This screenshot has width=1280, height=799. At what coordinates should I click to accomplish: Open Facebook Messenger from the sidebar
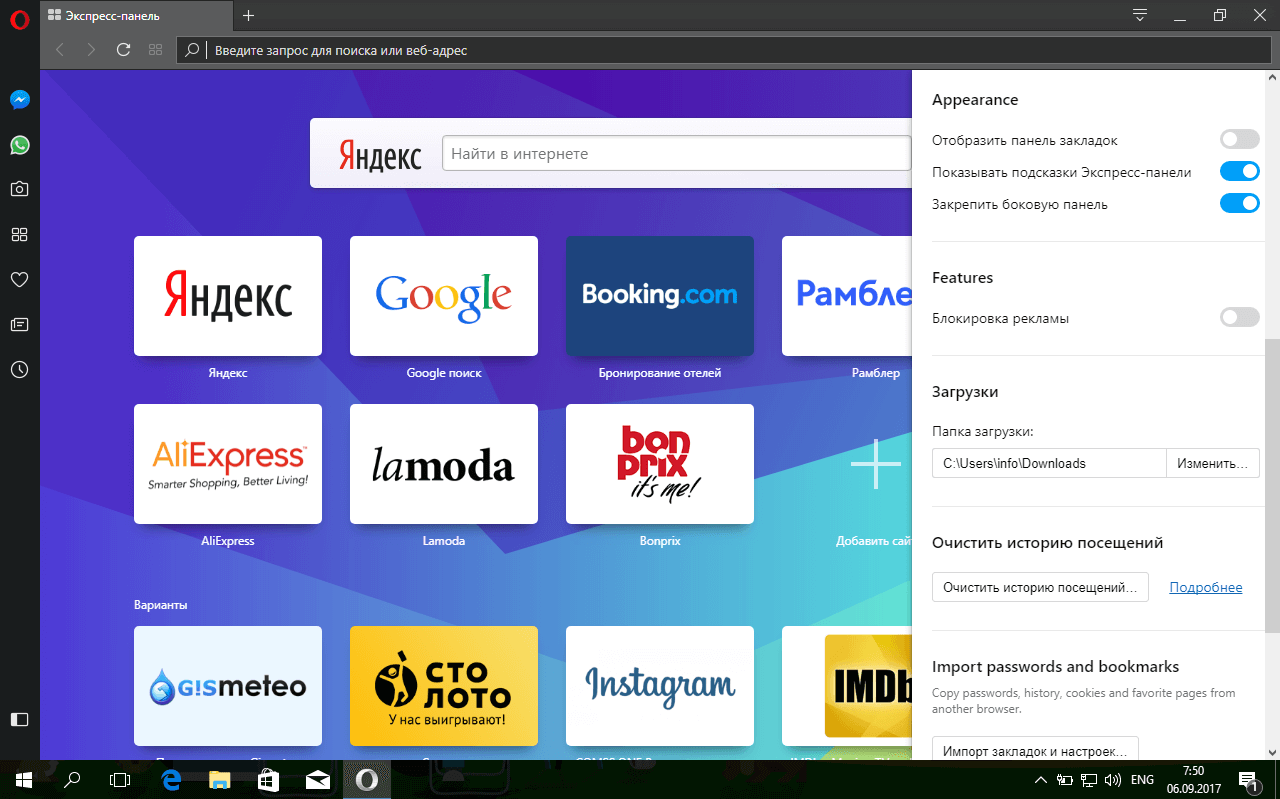coord(19,99)
